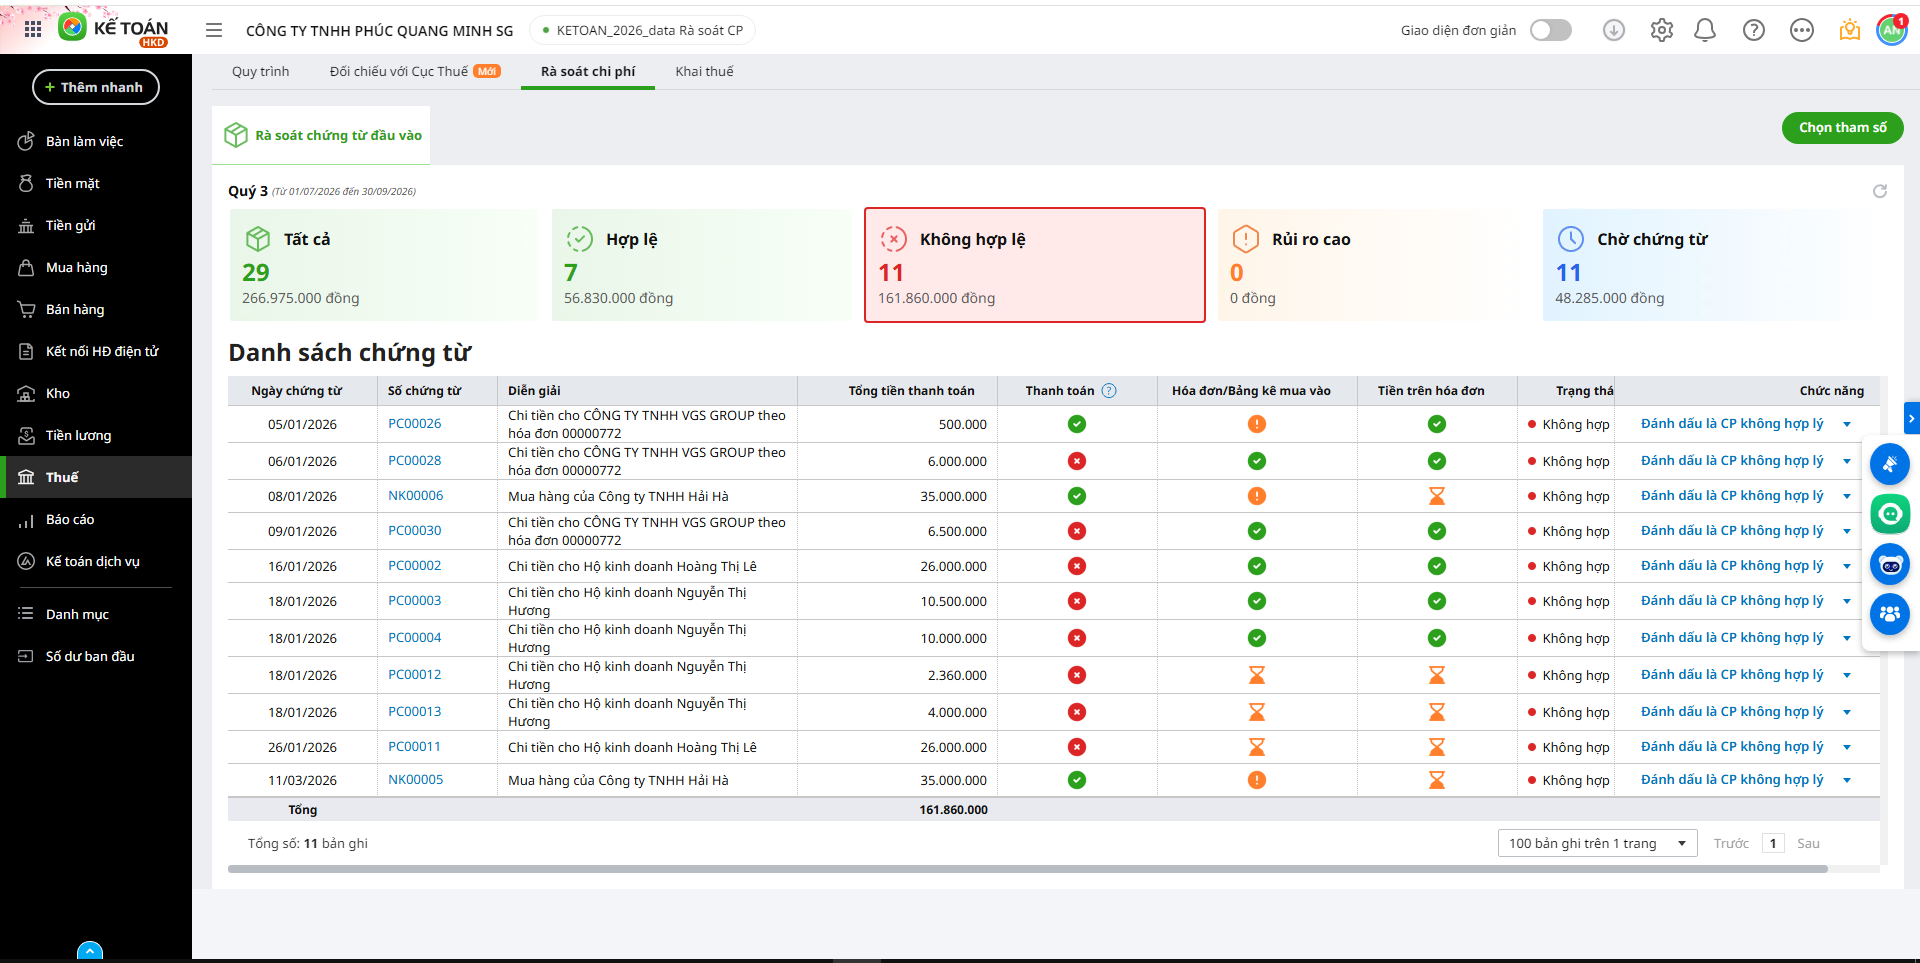Open the KETOAN_2026_data database selector

pyautogui.click(x=642, y=30)
